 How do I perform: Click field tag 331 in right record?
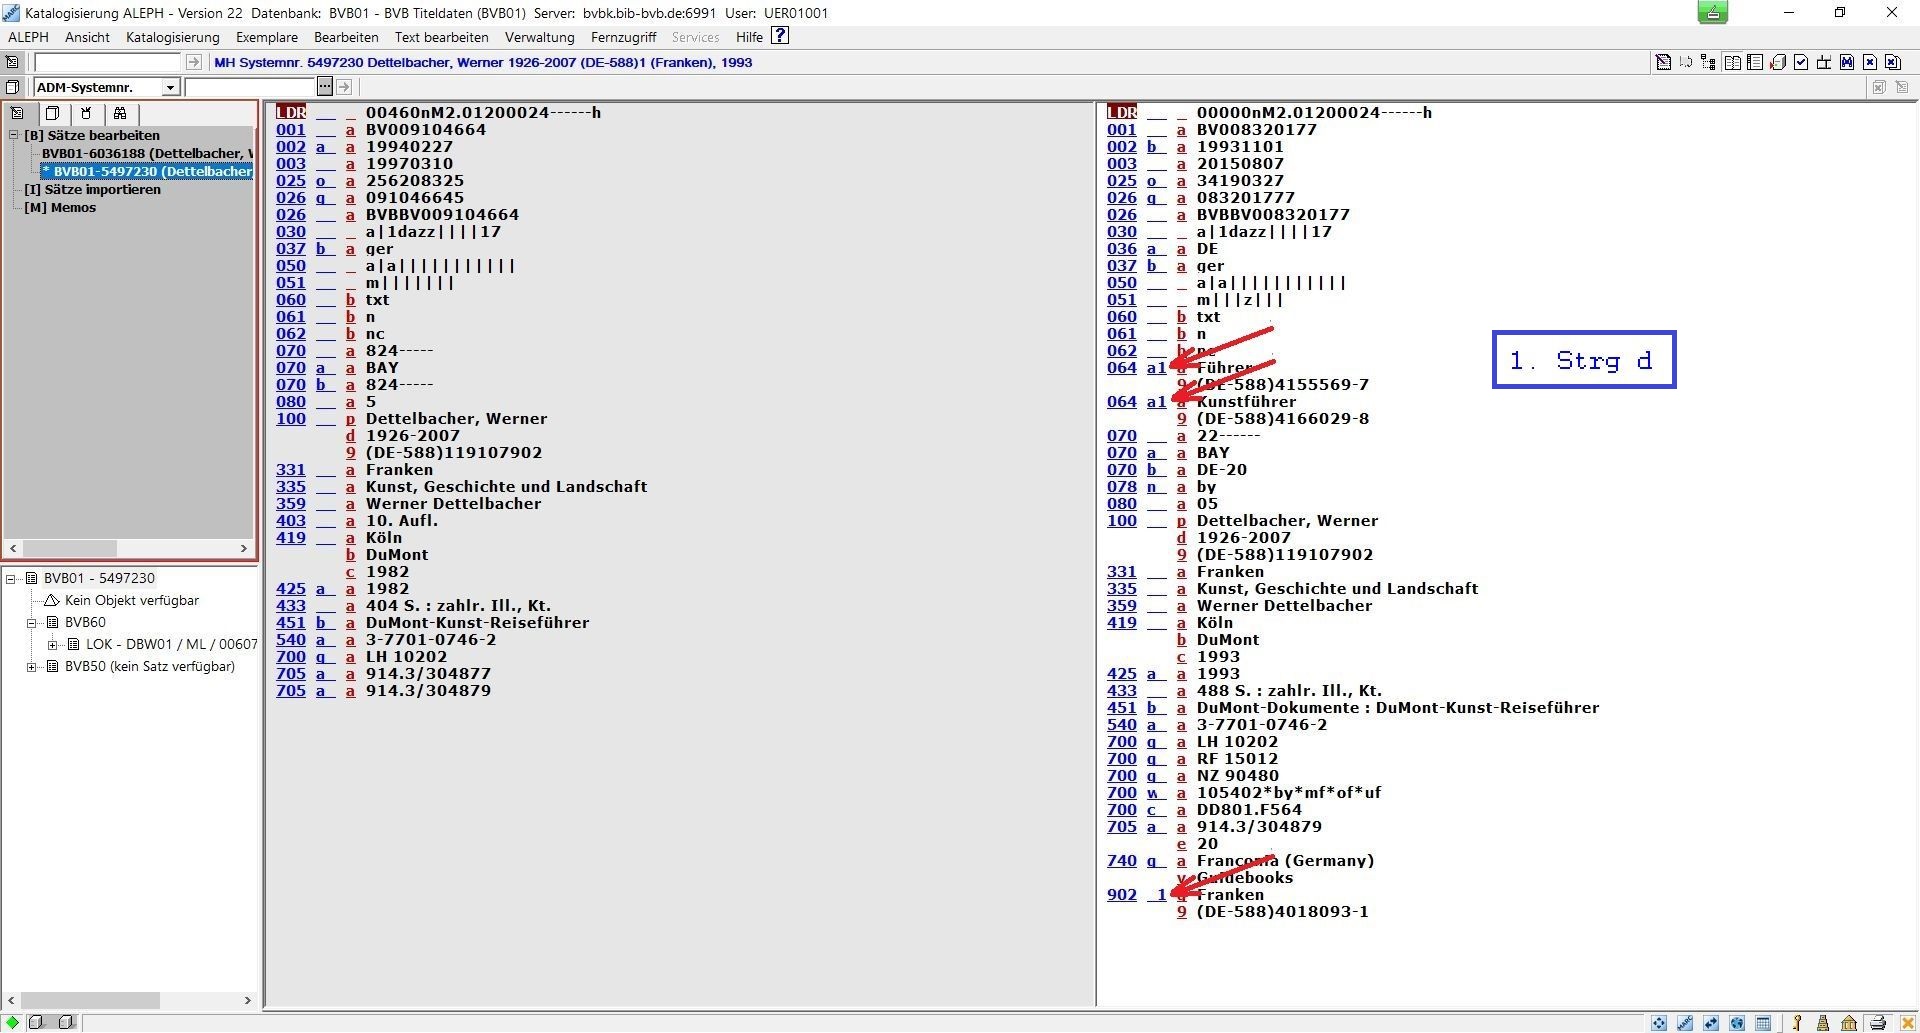point(1121,572)
